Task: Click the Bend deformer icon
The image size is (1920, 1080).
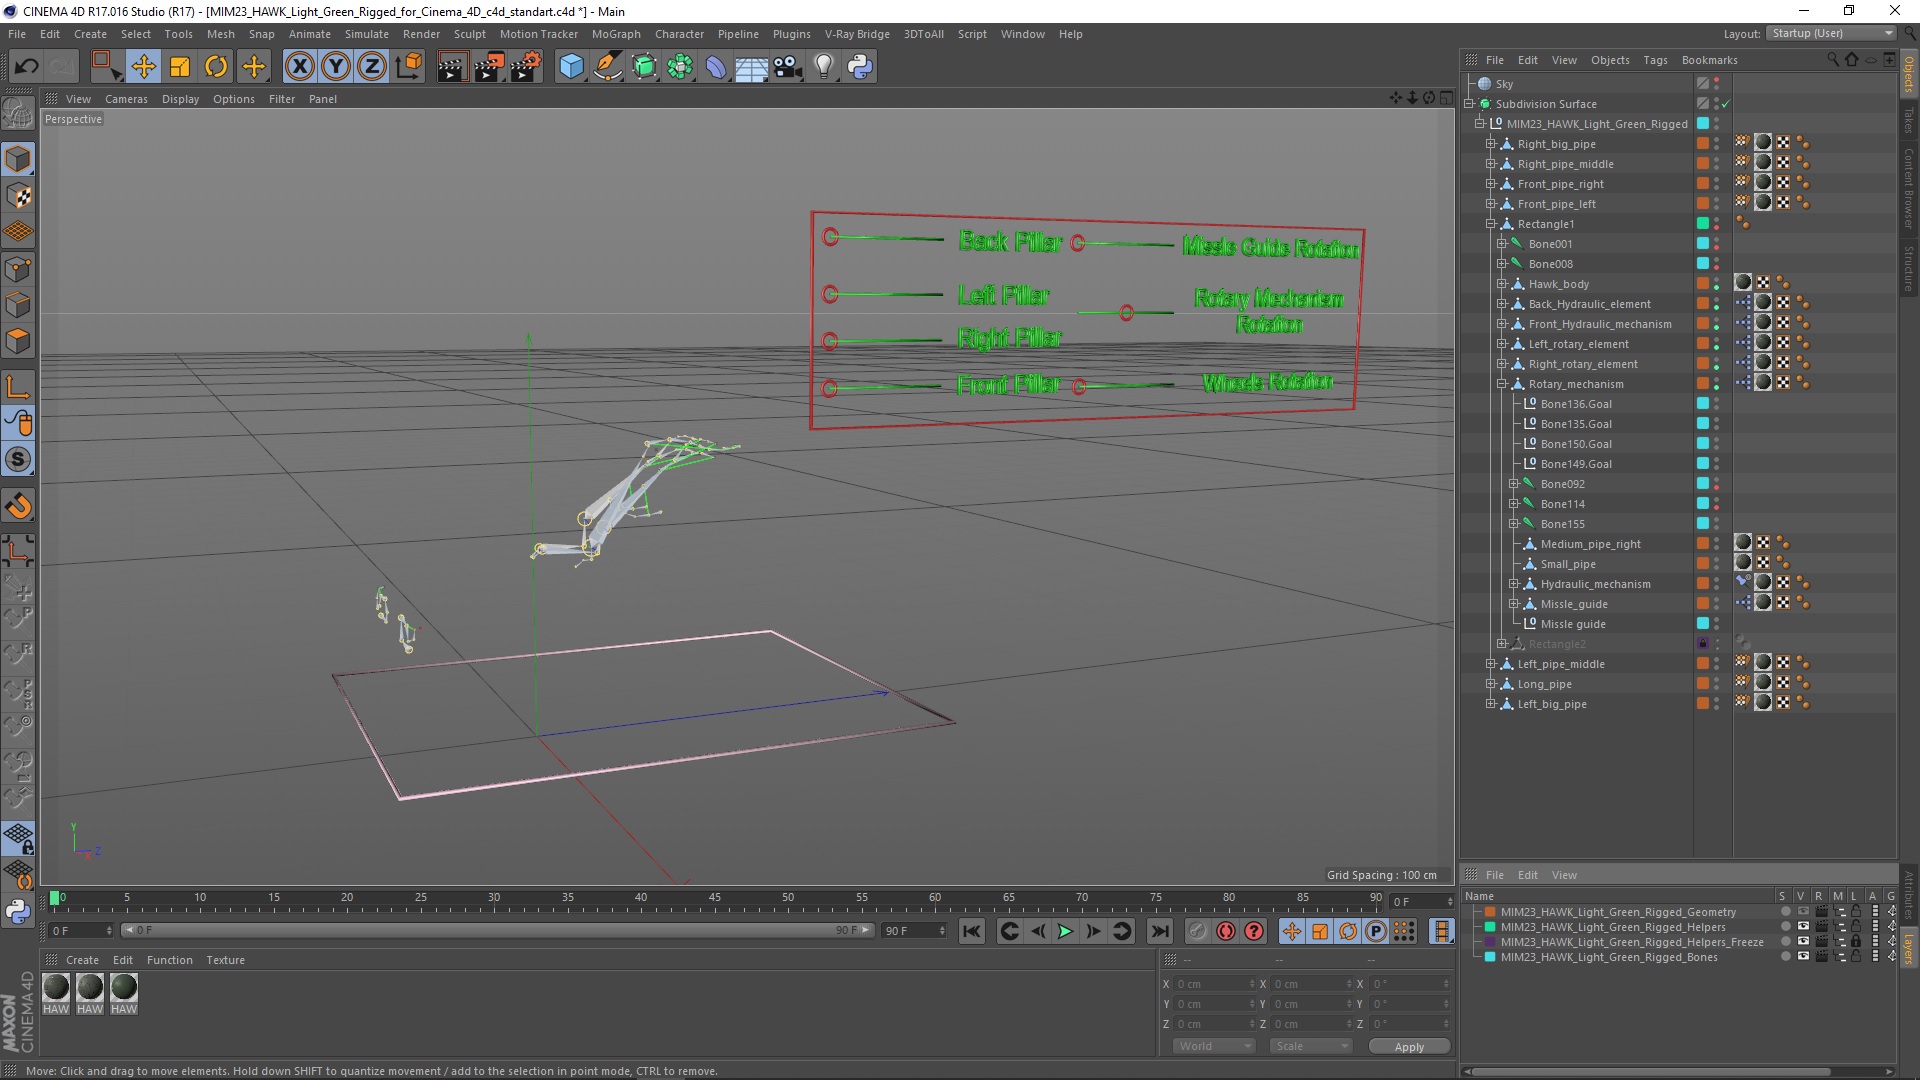Action: 716,67
